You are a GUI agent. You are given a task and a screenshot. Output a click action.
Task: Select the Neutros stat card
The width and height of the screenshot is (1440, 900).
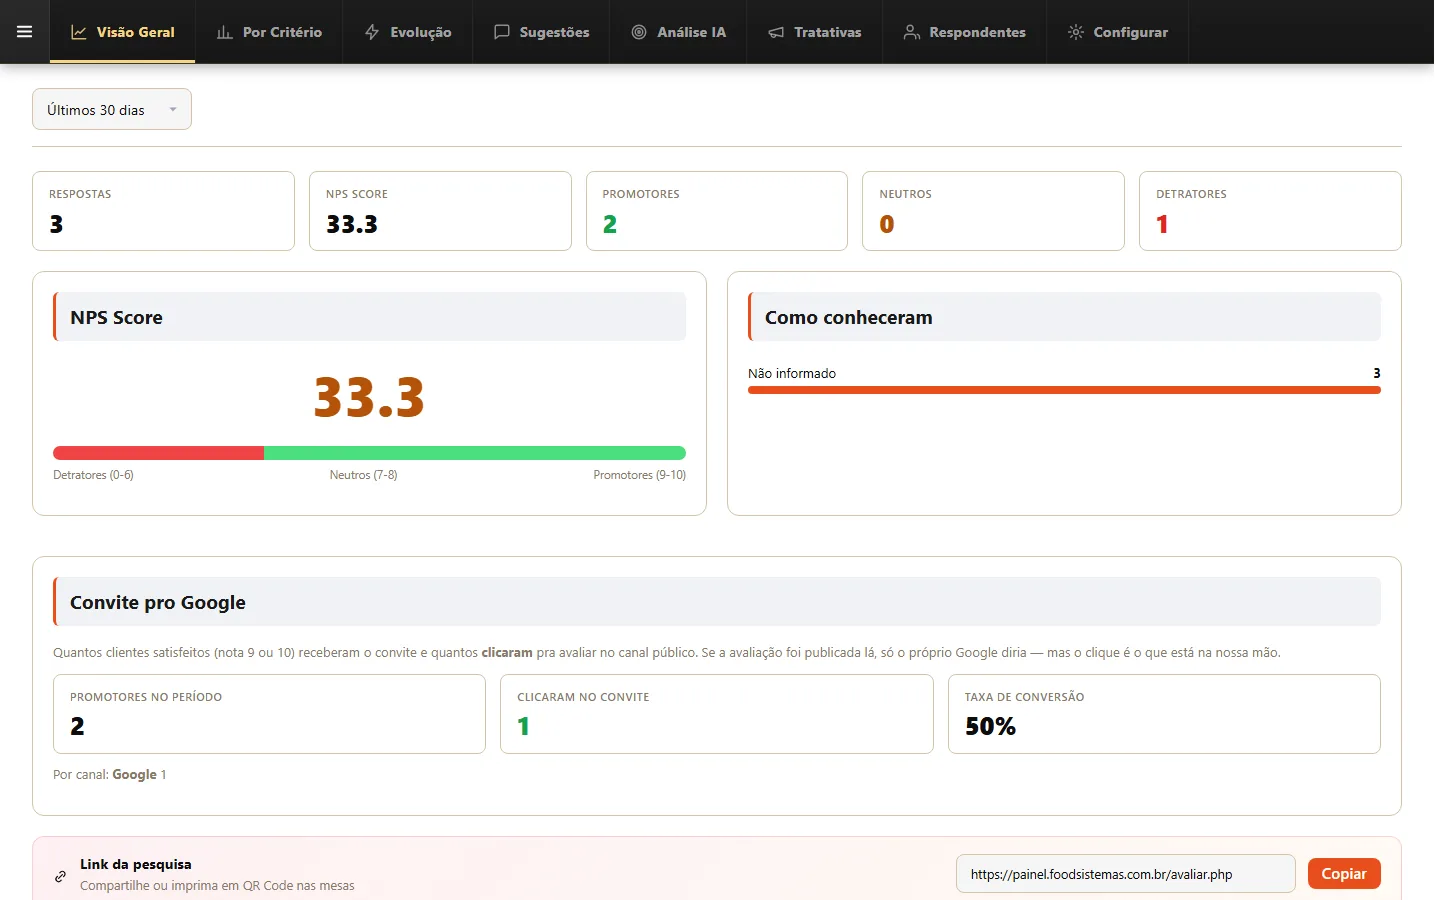pos(994,211)
